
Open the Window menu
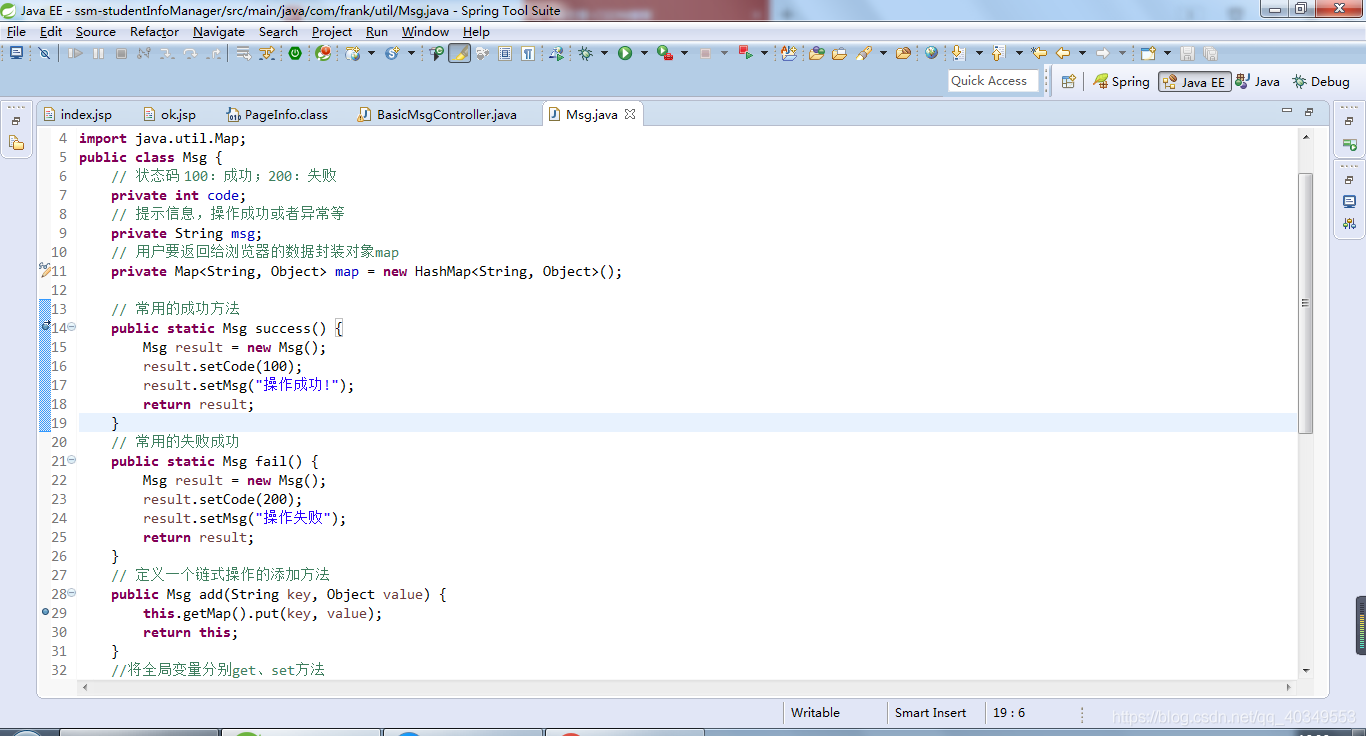click(x=425, y=31)
